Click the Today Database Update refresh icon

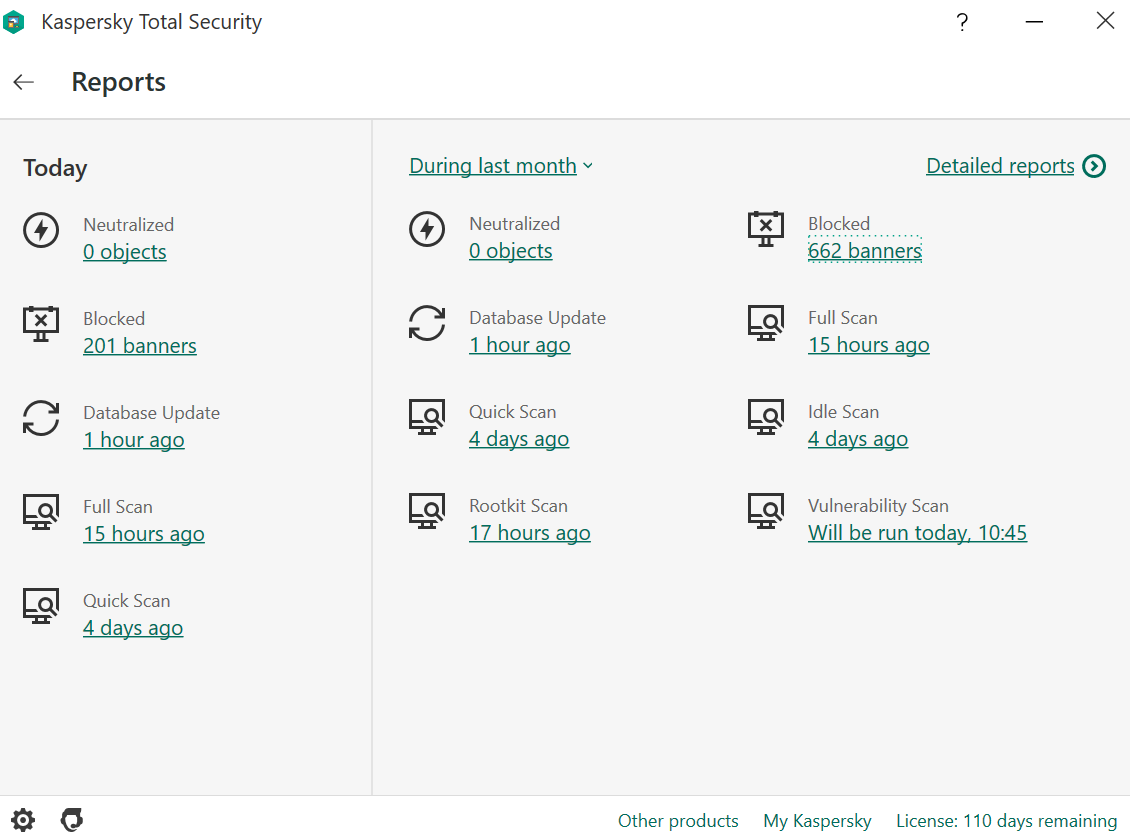[x=41, y=418]
